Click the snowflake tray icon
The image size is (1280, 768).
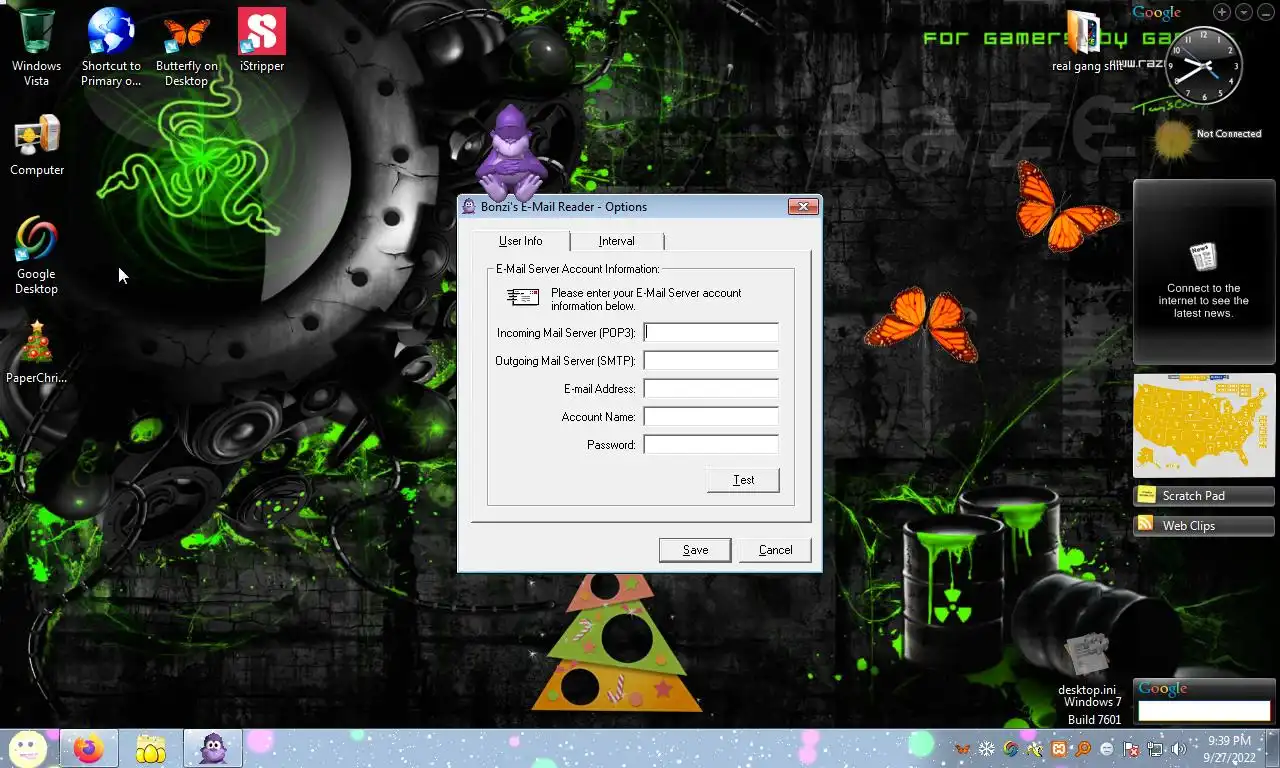tap(986, 749)
